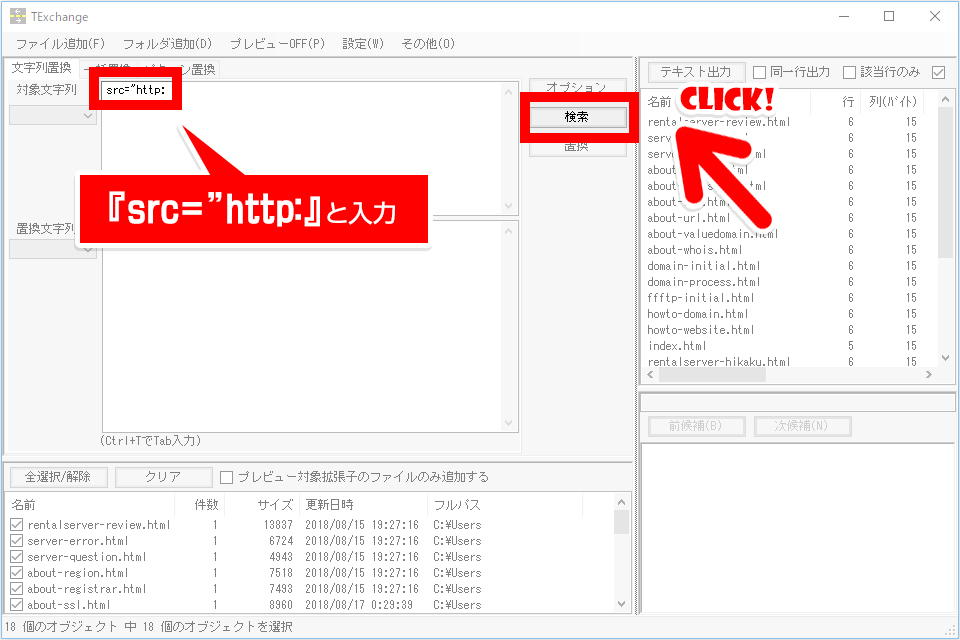Viewport: 960px width, 640px height.
Task: Open the その他(O) menu
Action: tap(428, 44)
